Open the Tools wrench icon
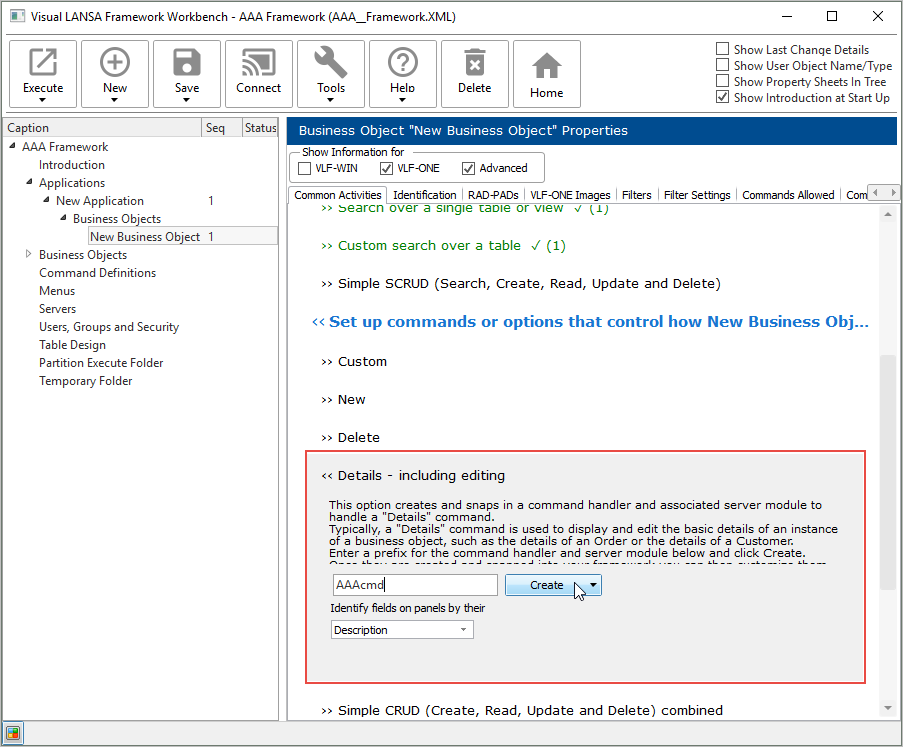 pos(331,64)
